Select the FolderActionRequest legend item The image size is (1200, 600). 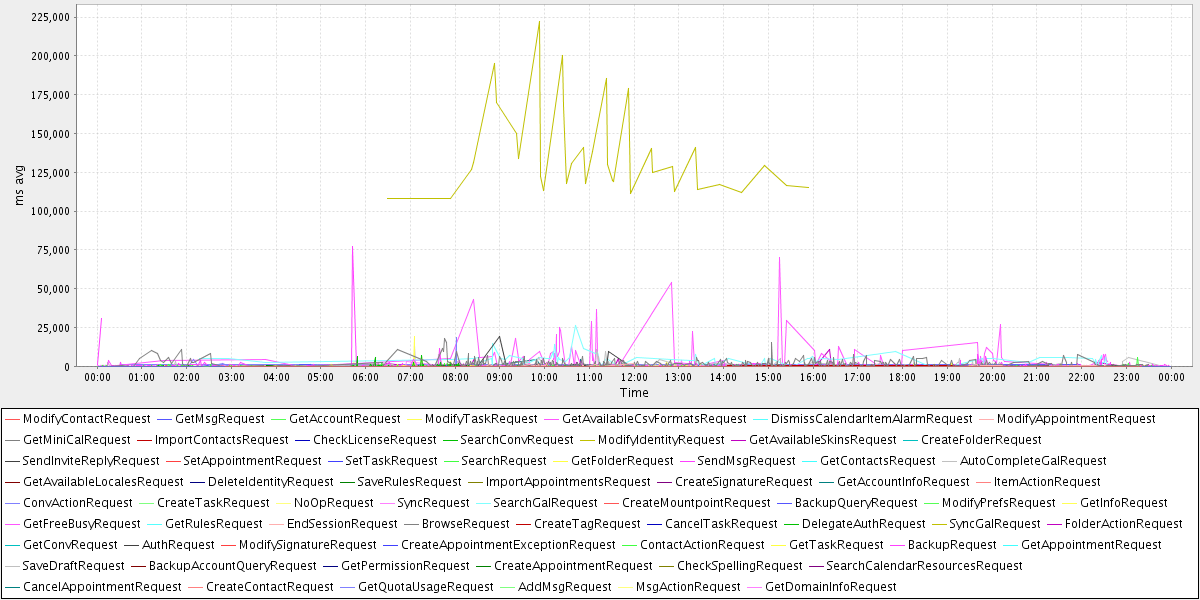tap(1123, 524)
